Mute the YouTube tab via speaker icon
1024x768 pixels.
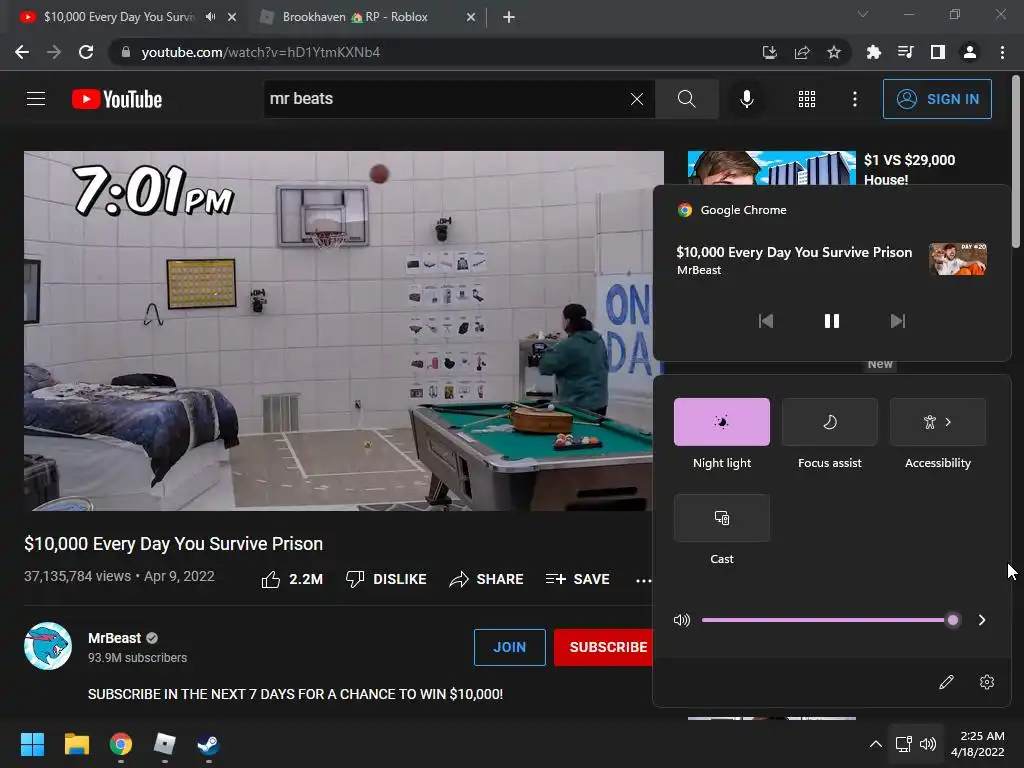(210, 17)
